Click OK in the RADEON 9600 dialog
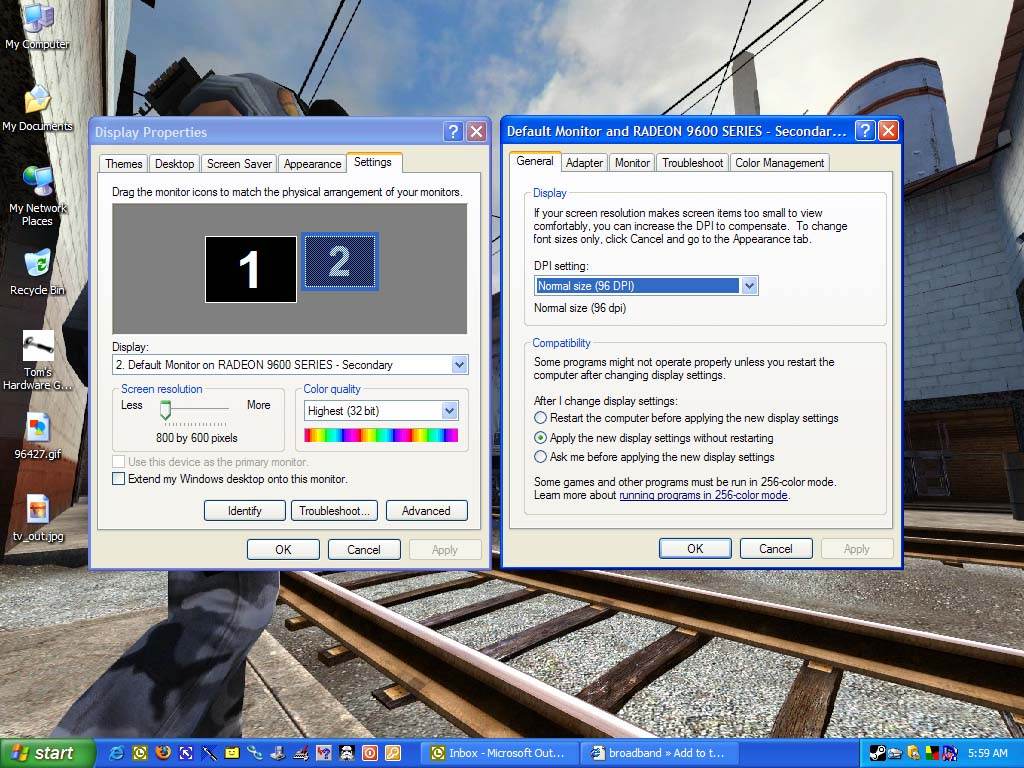The image size is (1024, 768). (695, 549)
